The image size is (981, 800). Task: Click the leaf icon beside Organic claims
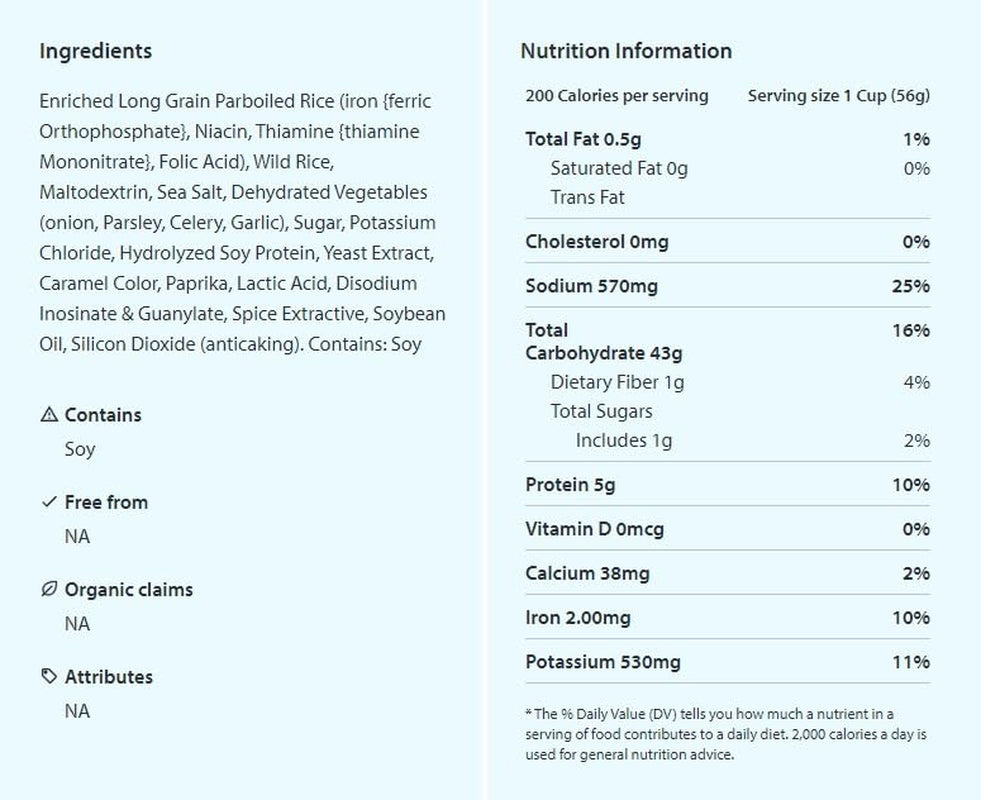49,589
